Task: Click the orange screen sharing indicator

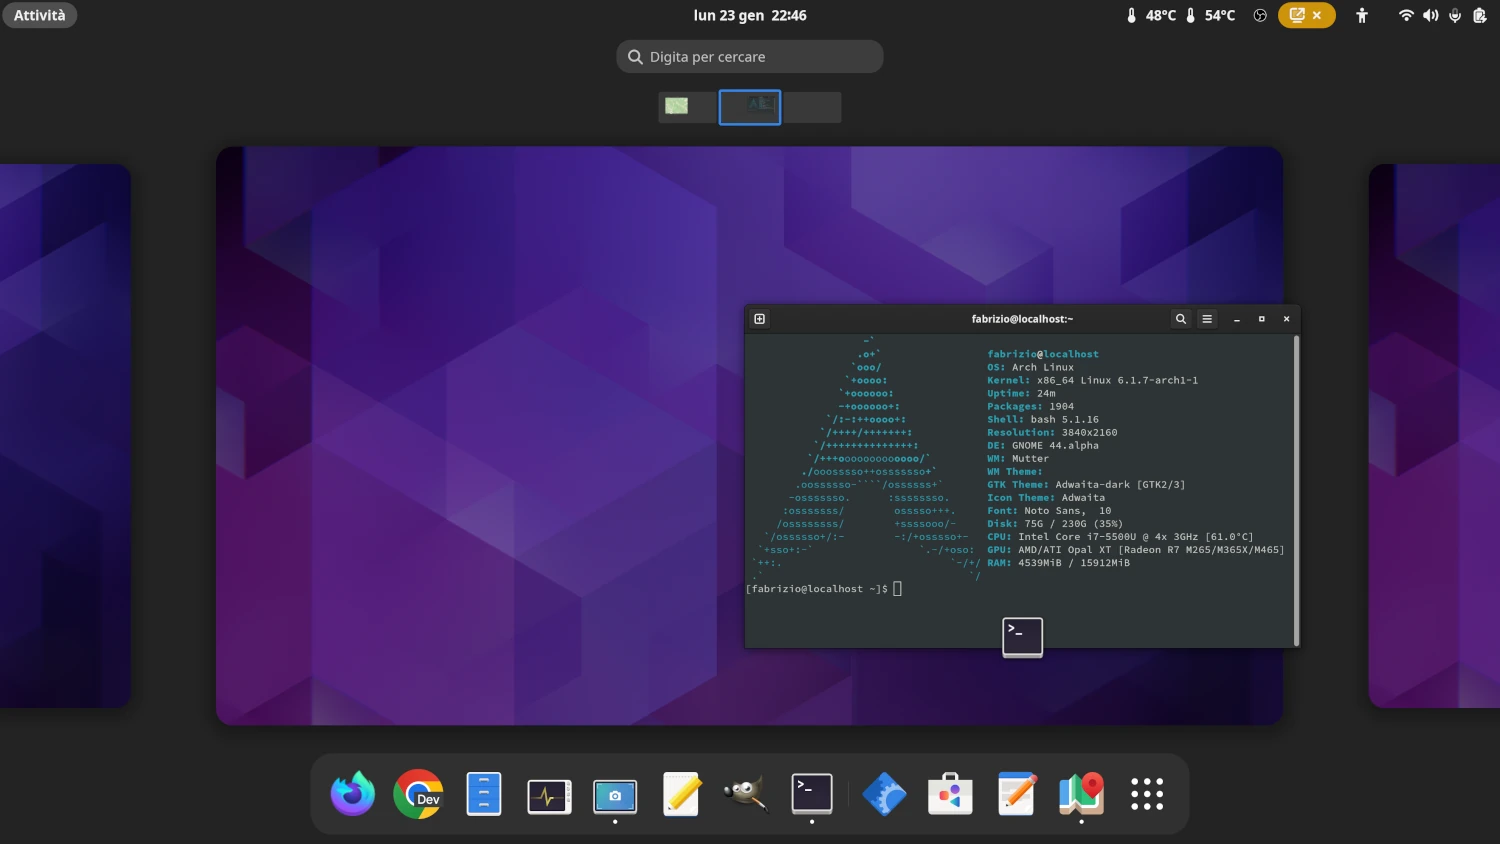Action: pos(1306,15)
